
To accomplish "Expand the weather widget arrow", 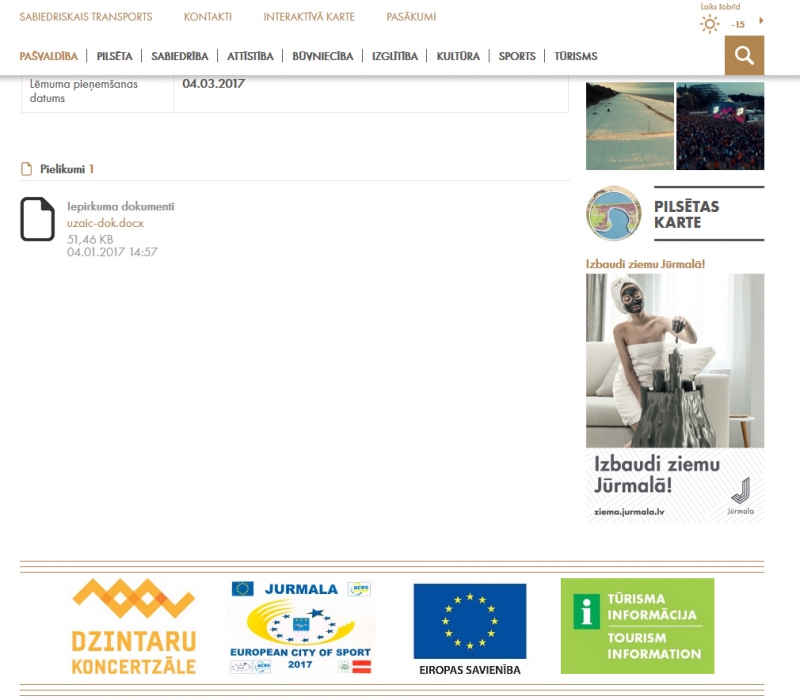I will click(x=761, y=21).
